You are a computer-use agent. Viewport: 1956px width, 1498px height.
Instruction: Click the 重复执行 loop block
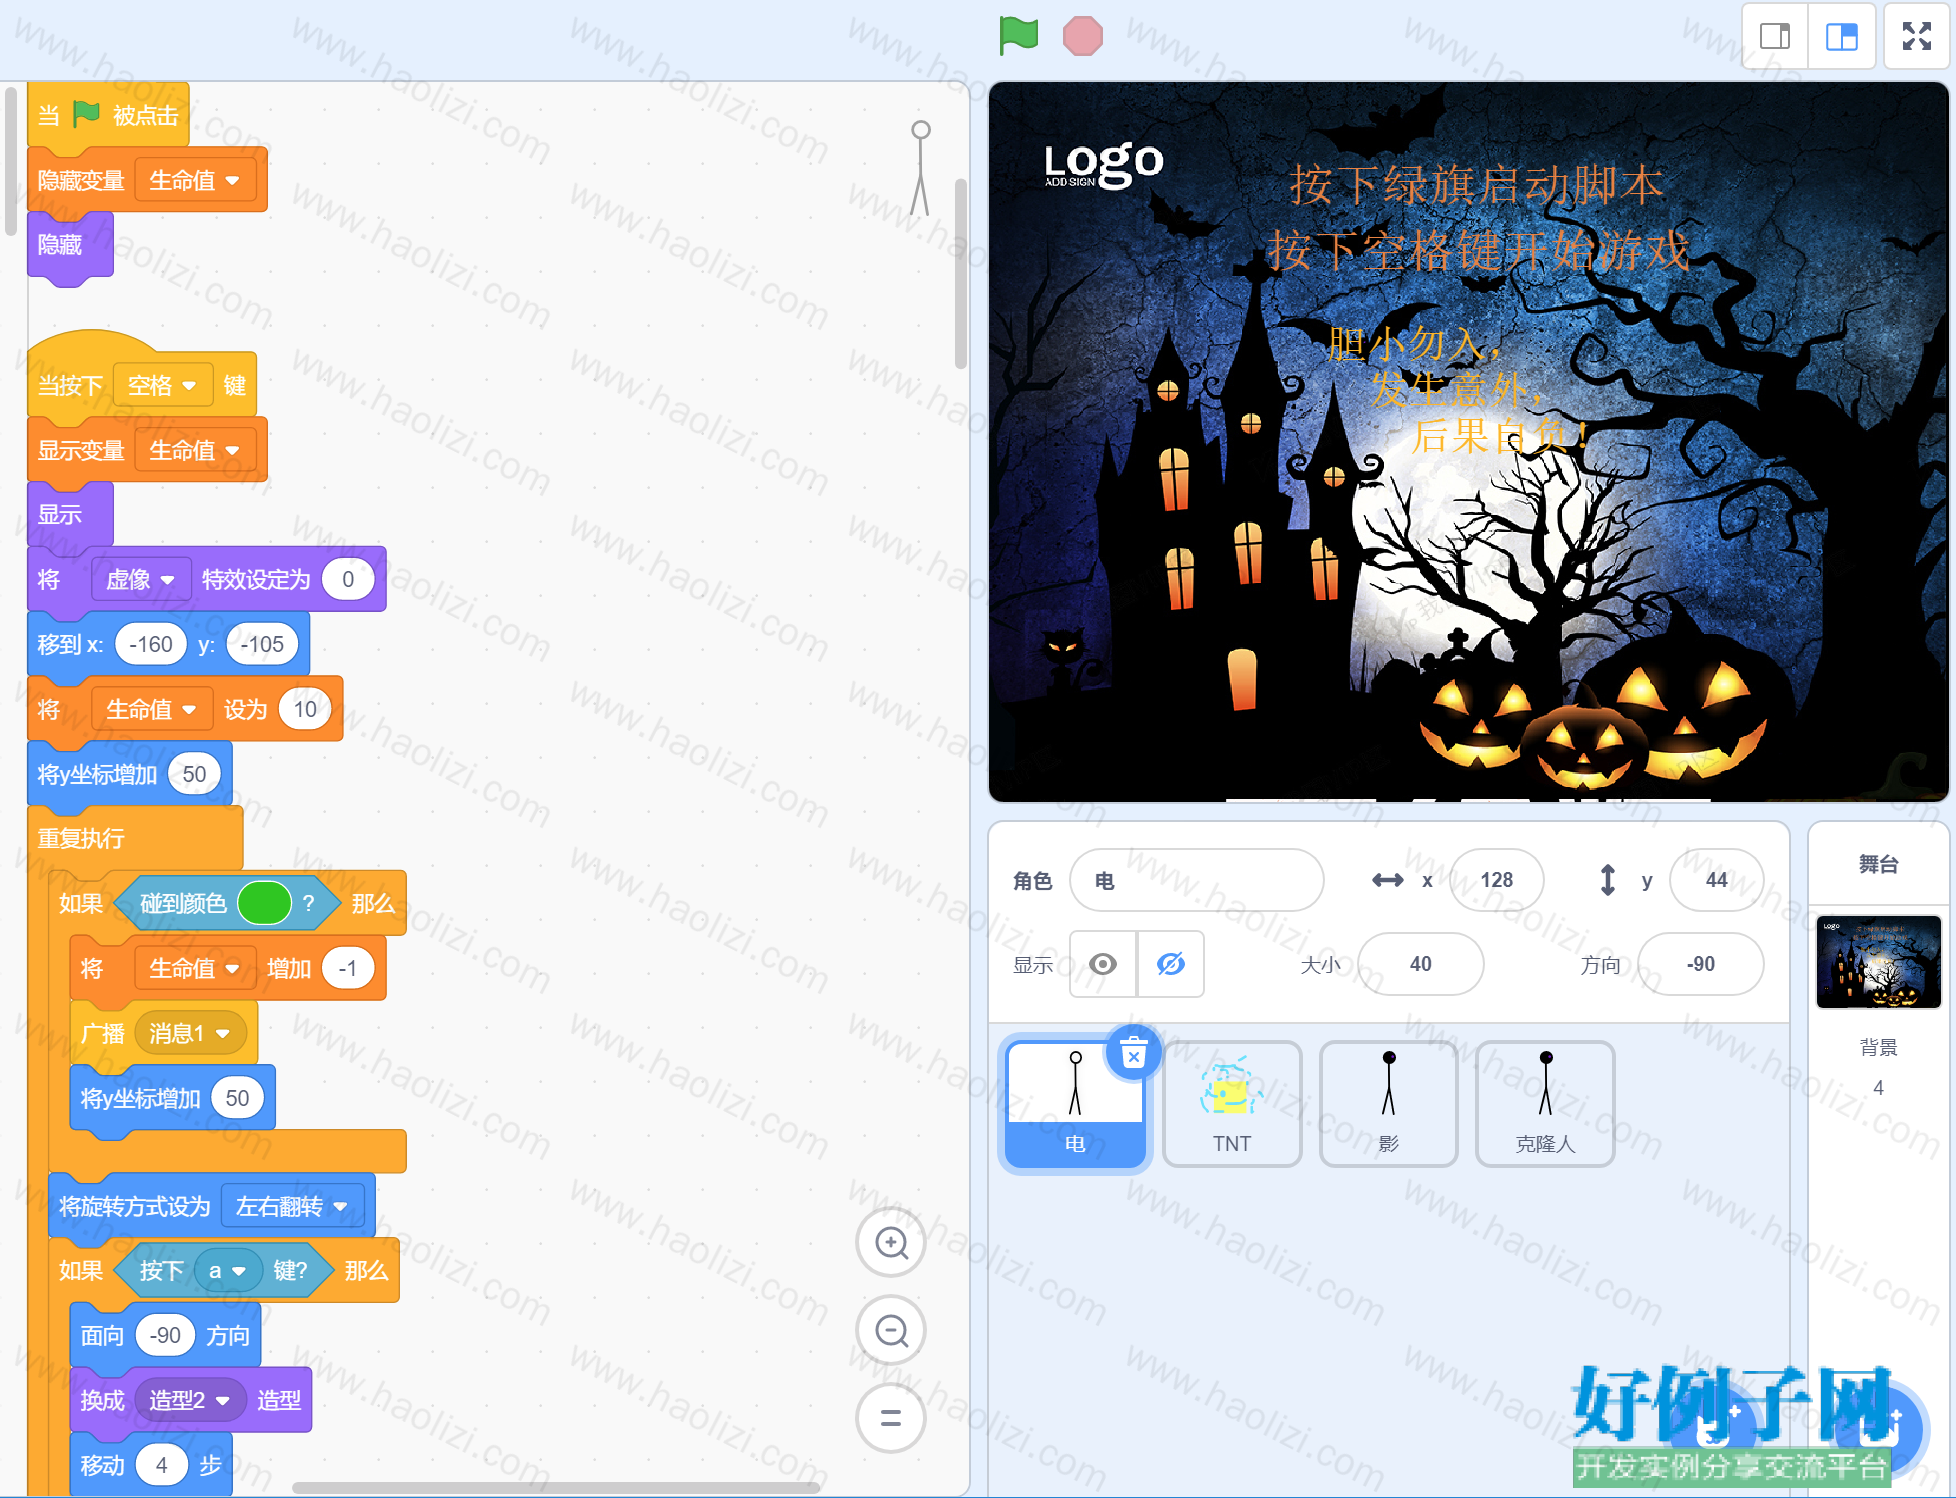(135, 839)
